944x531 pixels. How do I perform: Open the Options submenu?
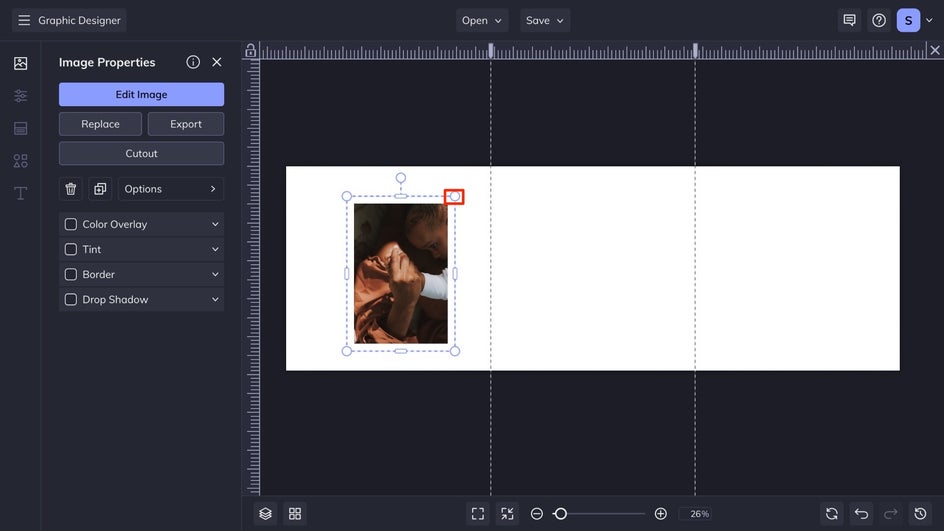[171, 189]
